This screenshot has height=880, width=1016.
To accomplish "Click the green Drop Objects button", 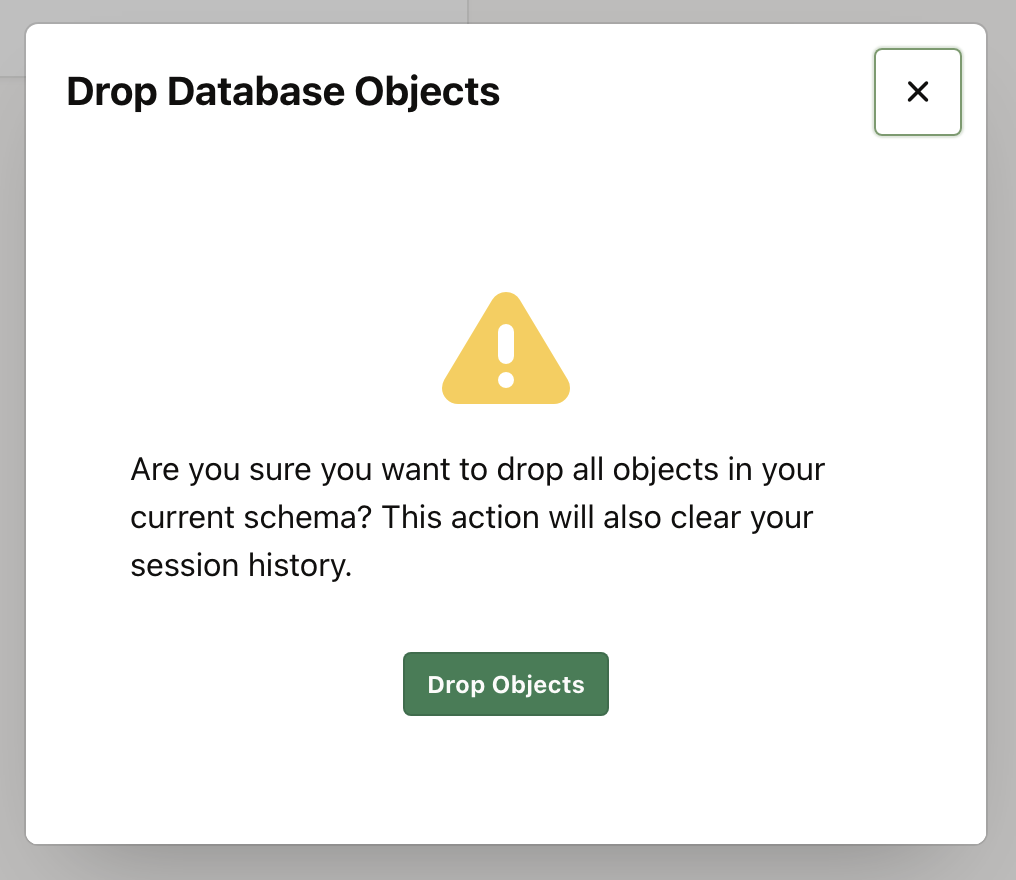I will click(505, 684).
